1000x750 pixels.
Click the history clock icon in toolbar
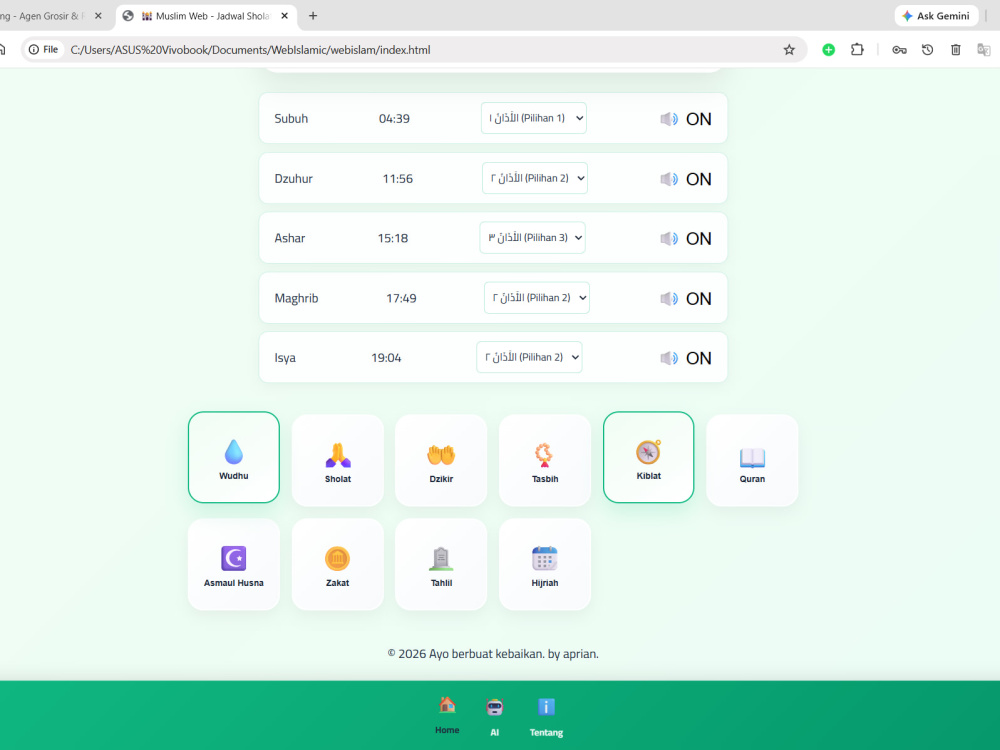927,50
